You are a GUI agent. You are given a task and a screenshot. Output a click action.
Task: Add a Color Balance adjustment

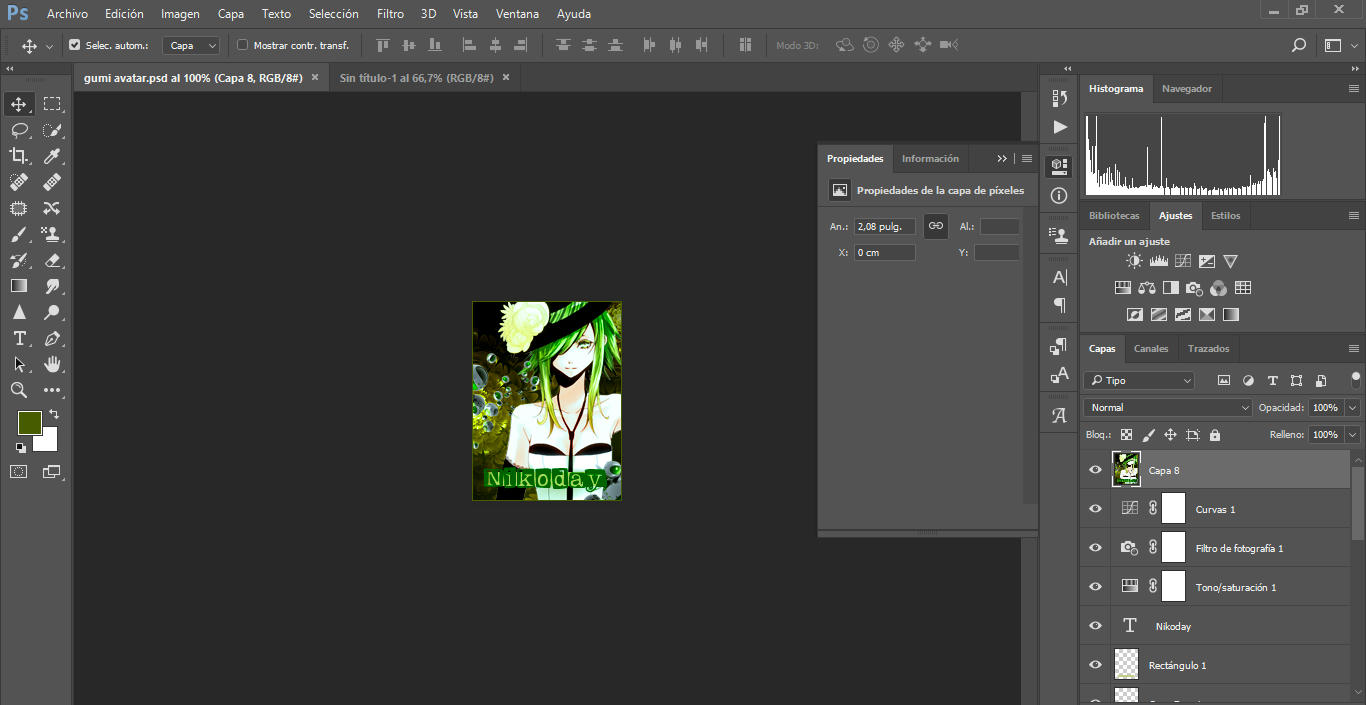pyautogui.click(x=1146, y=288)
